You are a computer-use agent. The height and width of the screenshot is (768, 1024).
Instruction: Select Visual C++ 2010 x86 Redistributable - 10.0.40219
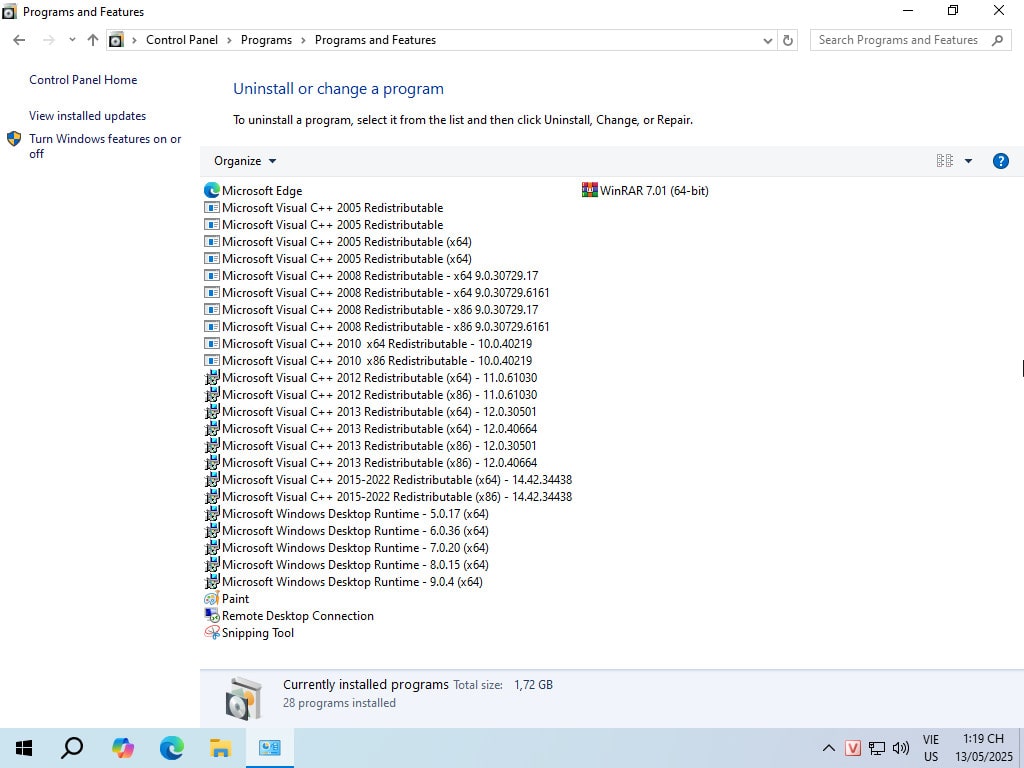pos(368,360)
